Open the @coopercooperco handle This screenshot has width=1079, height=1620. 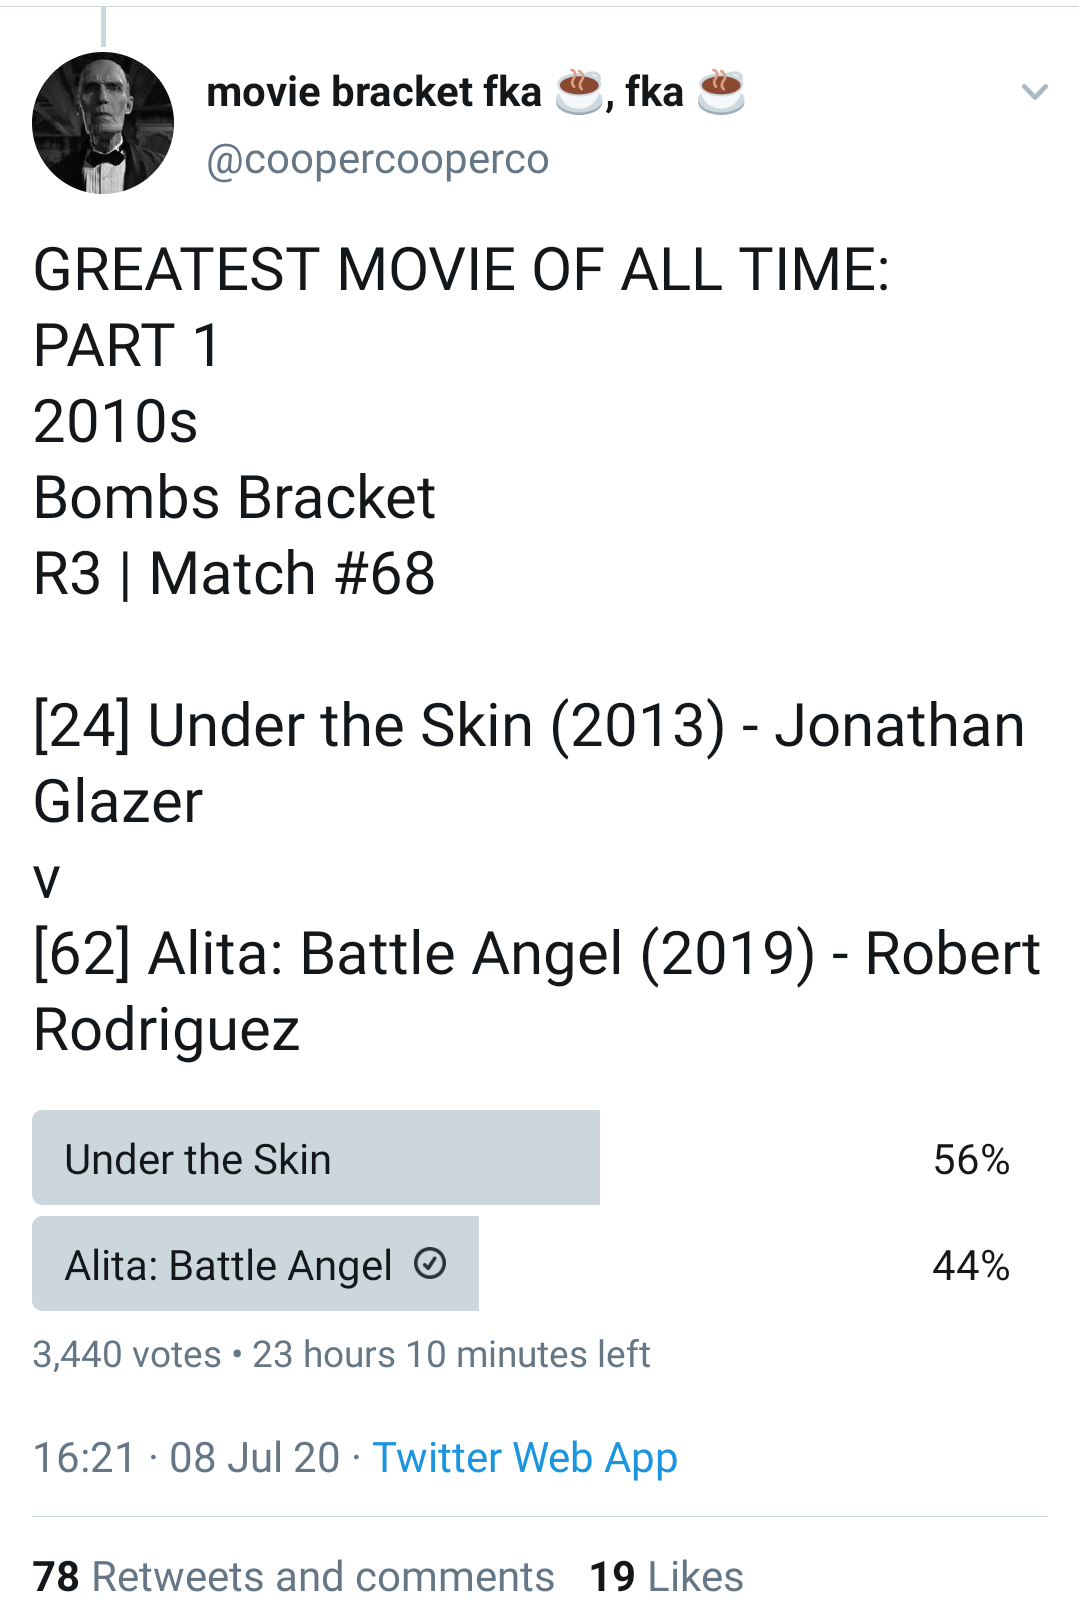click(x=377, y=159)
